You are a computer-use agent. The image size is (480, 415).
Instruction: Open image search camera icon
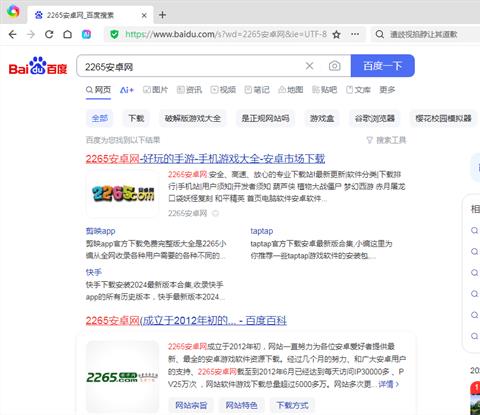pos(334,66)
